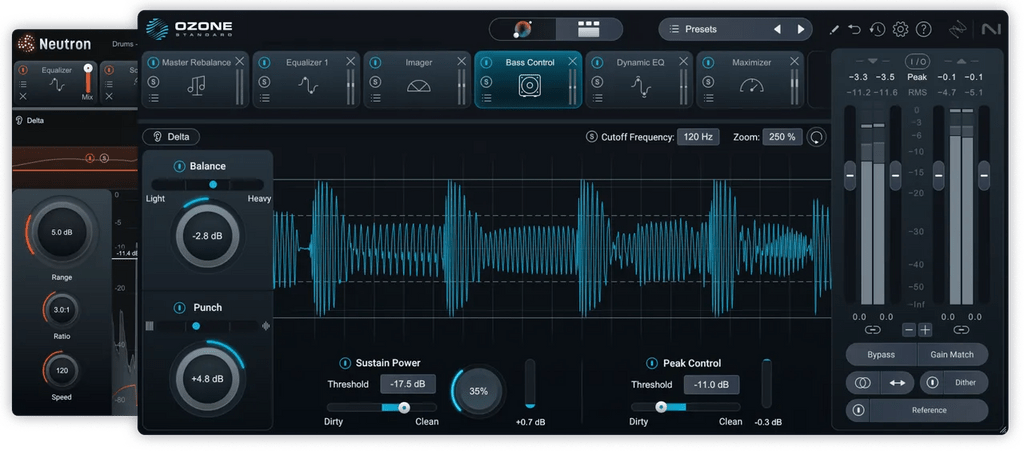Image resolution: width=1024 pixels, height=454 pixels.
Task: Select the Bass Control speaker icon
Action: point(530,86)
